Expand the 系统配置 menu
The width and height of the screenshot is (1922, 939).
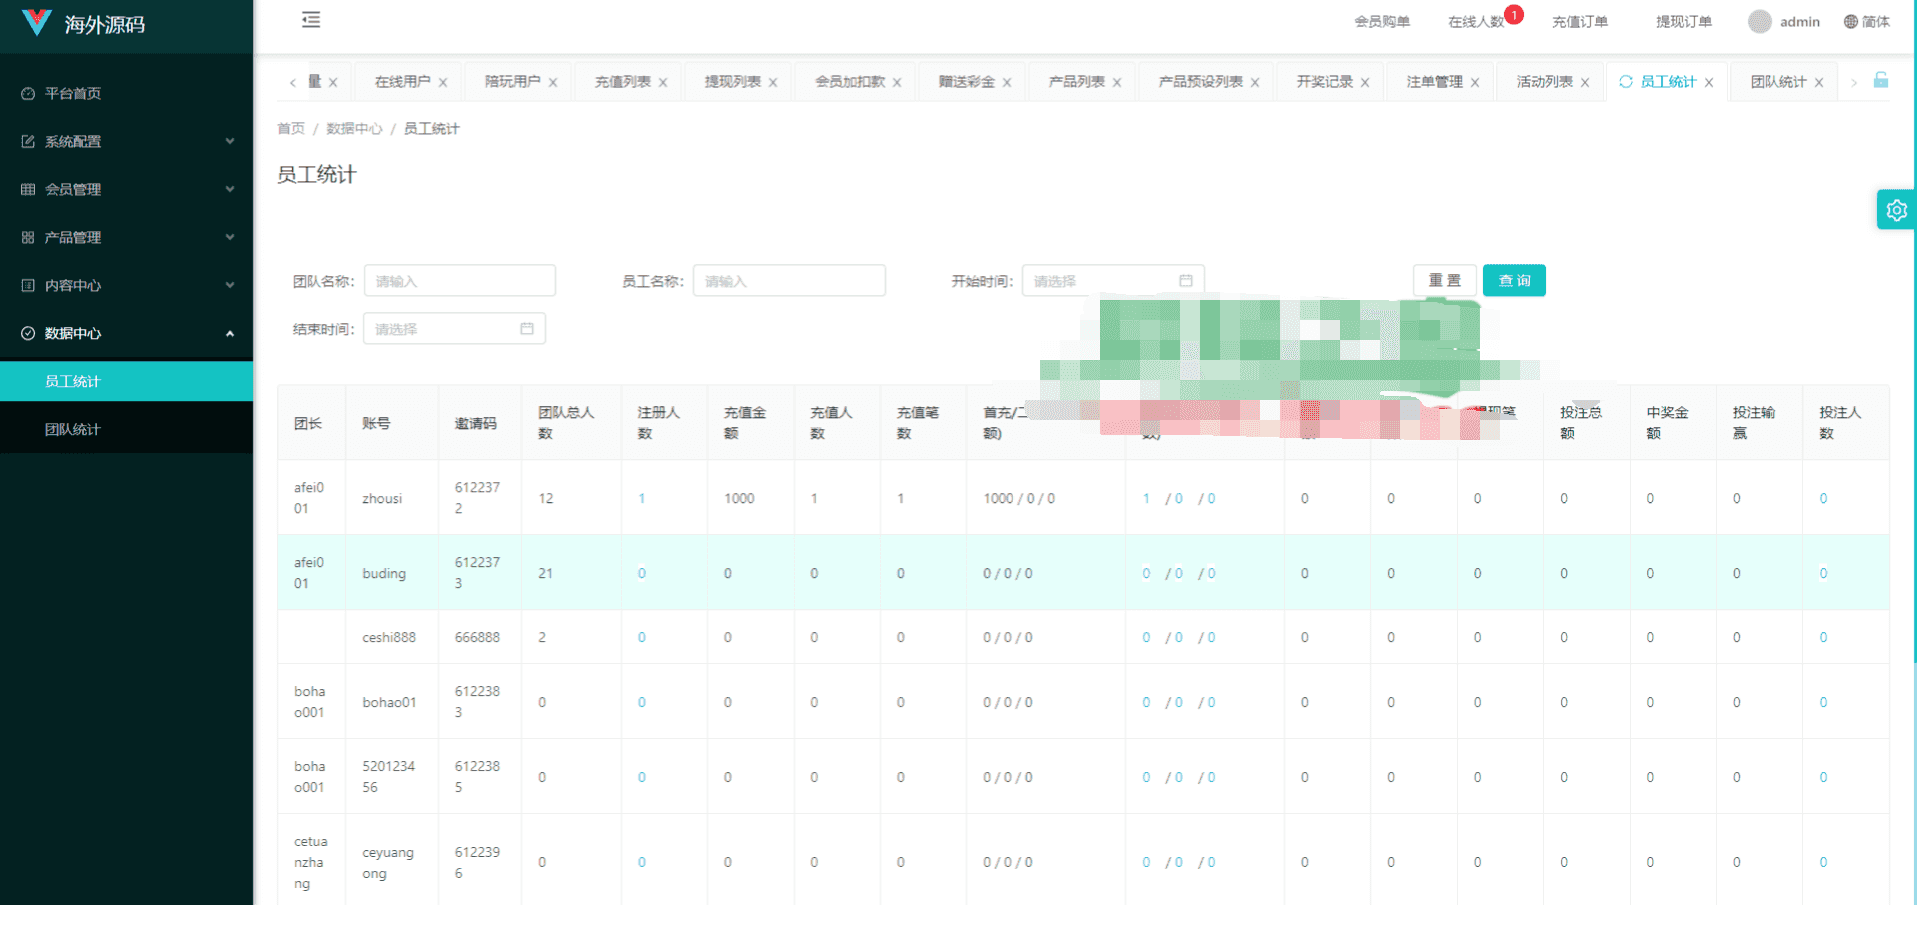pyautogui.click(x=127, y=142)
